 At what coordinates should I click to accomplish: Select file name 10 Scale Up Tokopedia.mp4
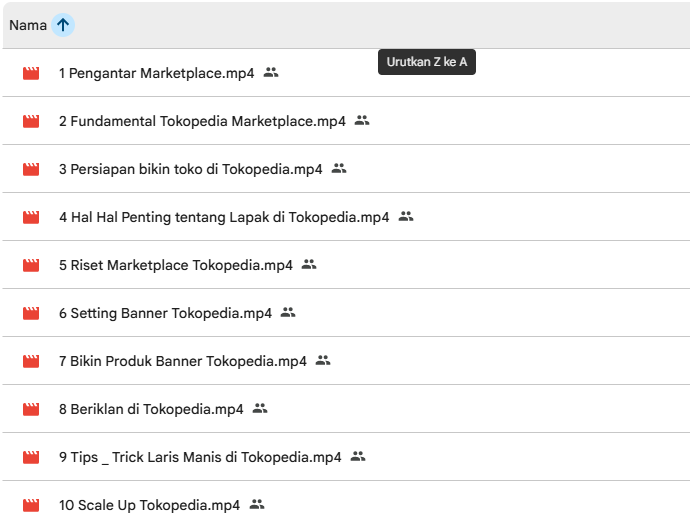click(150, 505)
